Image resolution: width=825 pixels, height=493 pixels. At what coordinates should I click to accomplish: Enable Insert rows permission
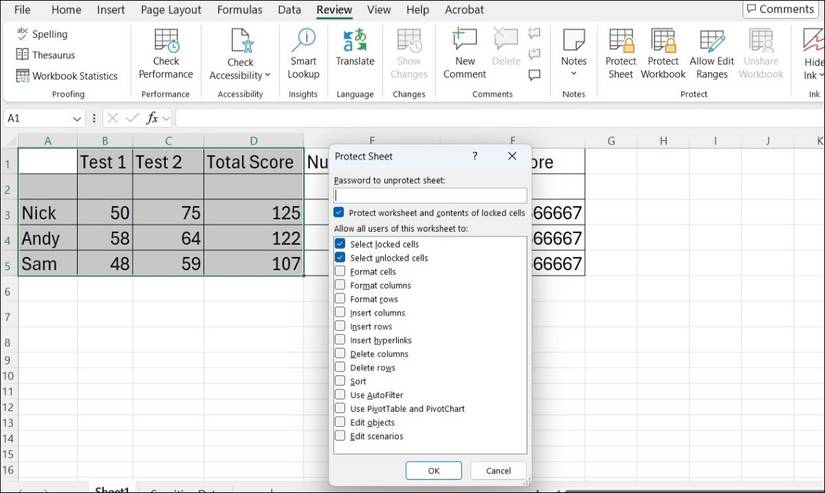[x=340, y=326]
